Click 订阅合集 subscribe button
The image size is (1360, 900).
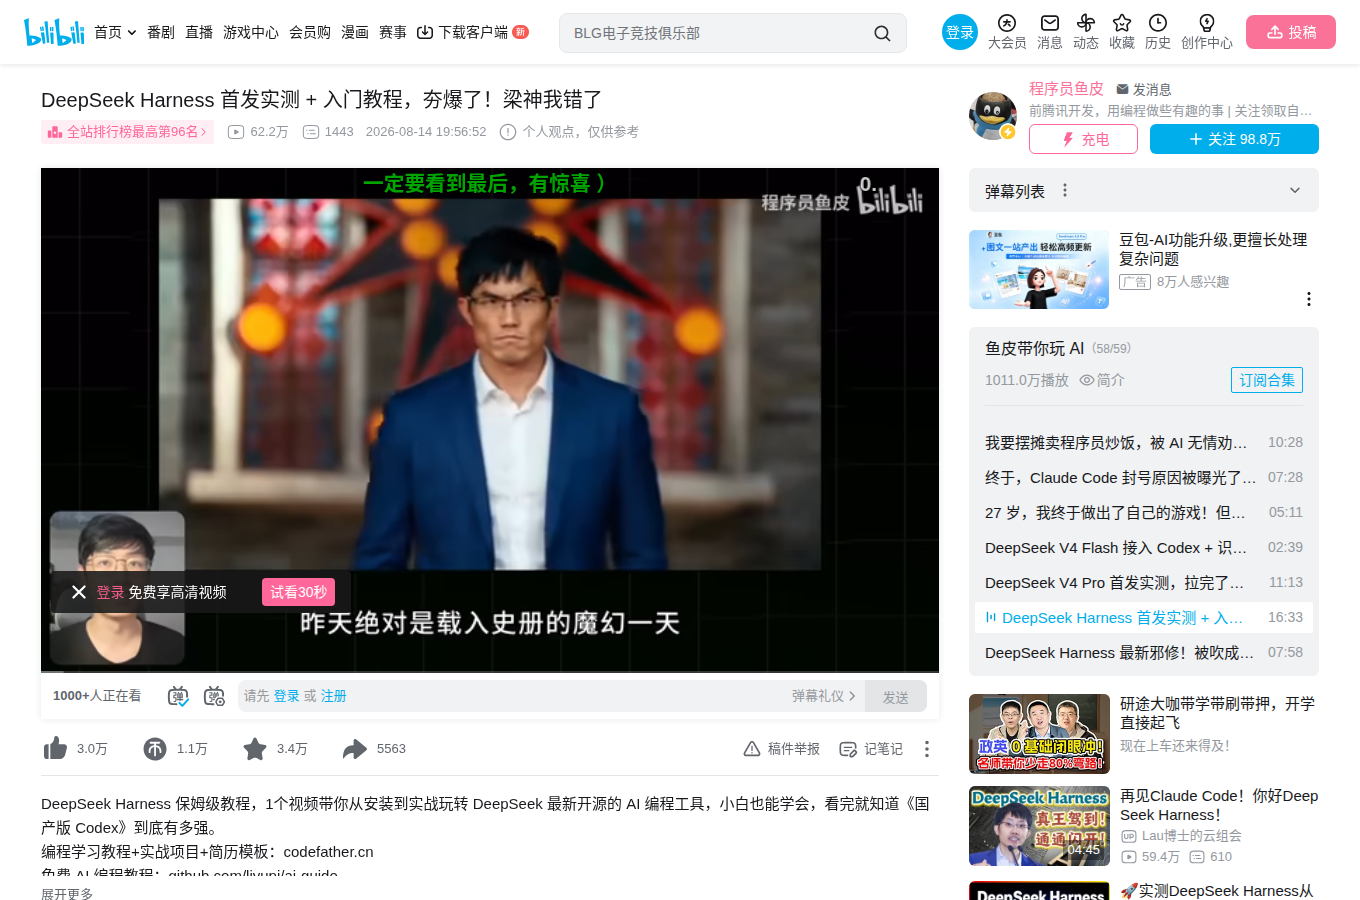[x=1267, y=380]
